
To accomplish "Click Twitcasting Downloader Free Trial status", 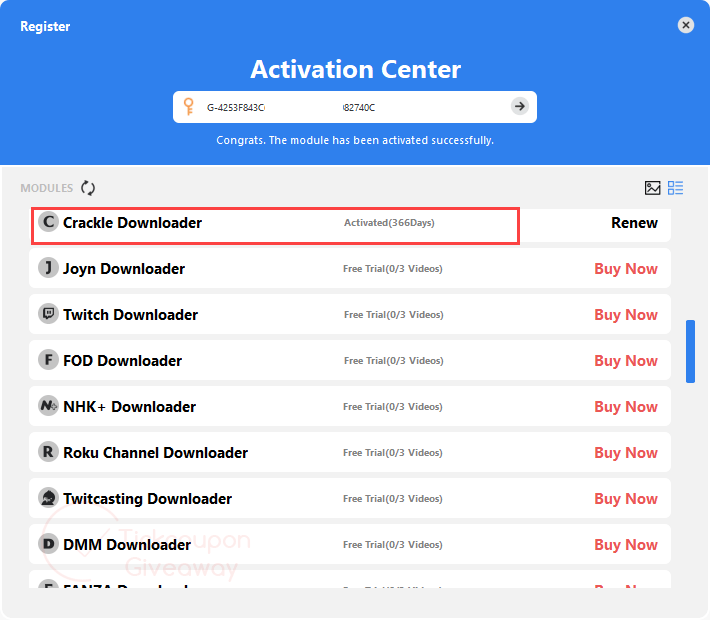I will click(393, 499).
